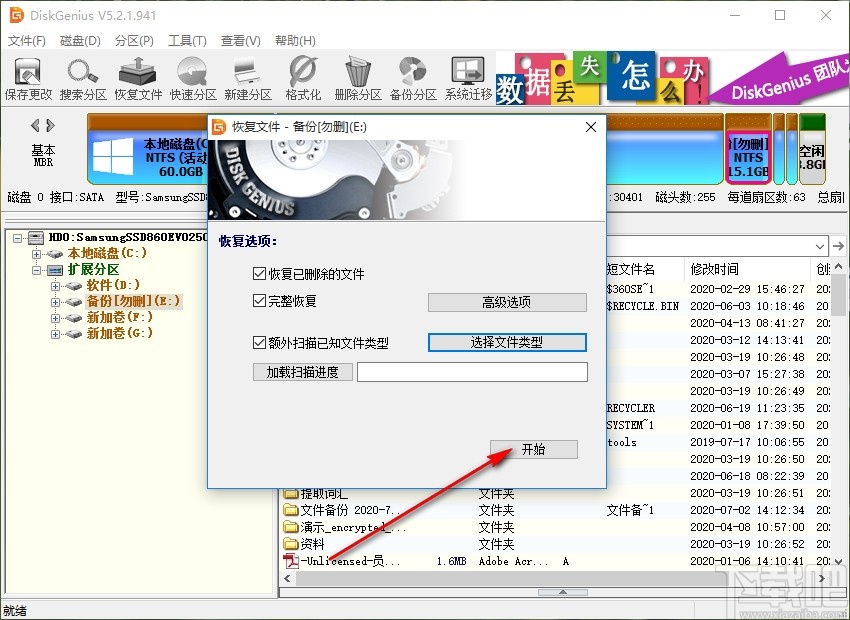The height and width of the screenshot is (620, 850).
Task: Expand the 本地磁盘(C:) tree node
Action: point(36,254)
